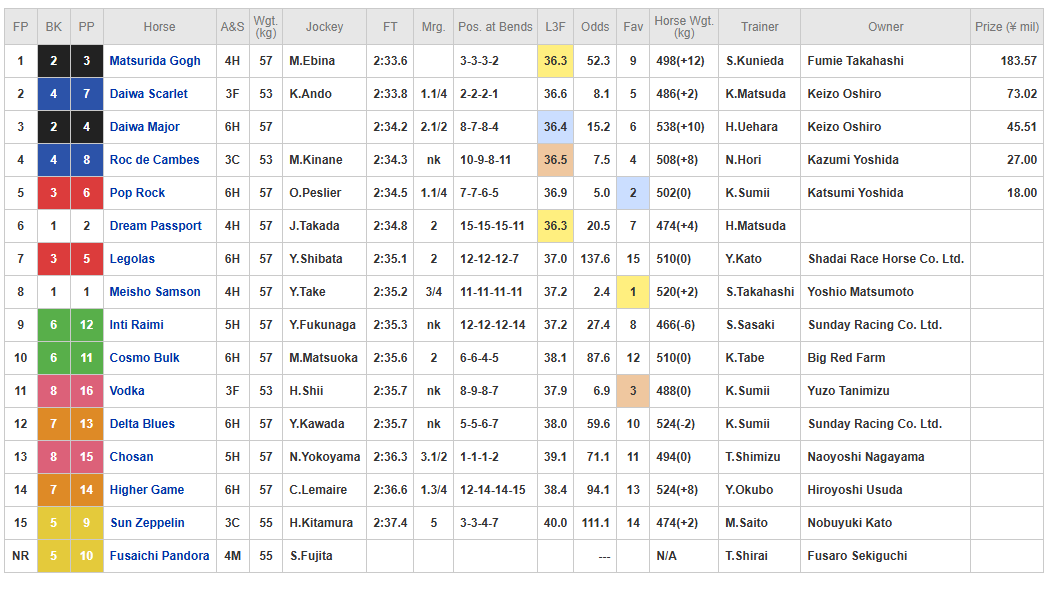Click the yellow-highlighted favourite 1 cell
Image resolution: width=1056 pixels, height=591 pixels.
[x=633, y=291]
